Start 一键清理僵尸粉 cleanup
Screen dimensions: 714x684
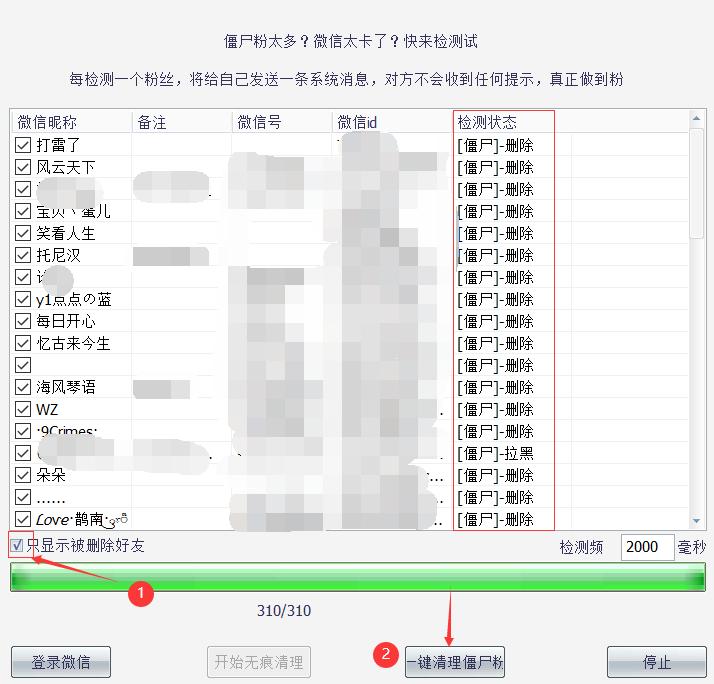[x=455, y=662]
